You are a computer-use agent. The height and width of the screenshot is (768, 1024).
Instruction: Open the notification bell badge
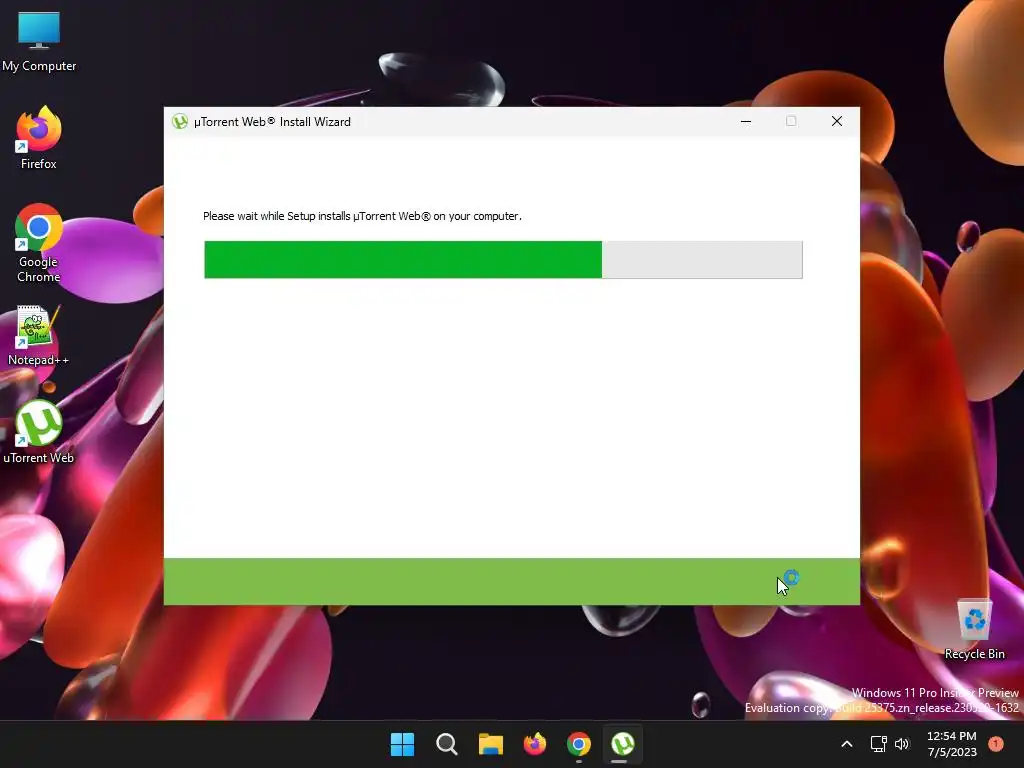(996, 744)
